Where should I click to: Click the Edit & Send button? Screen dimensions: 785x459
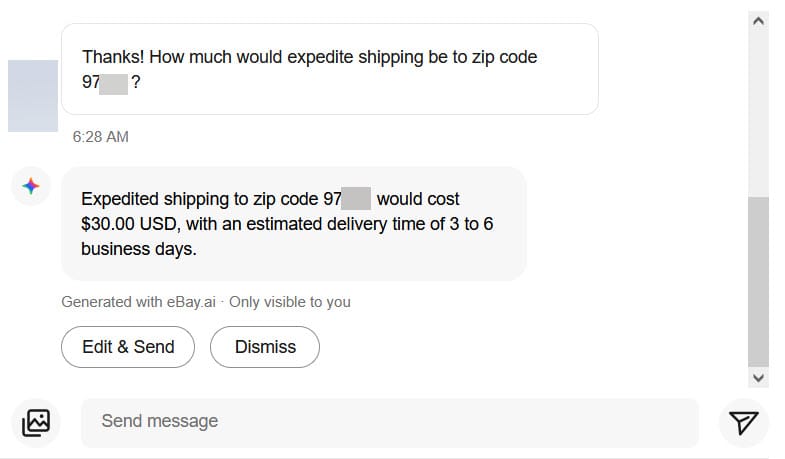pyautogui.click(x=128, y=347)
